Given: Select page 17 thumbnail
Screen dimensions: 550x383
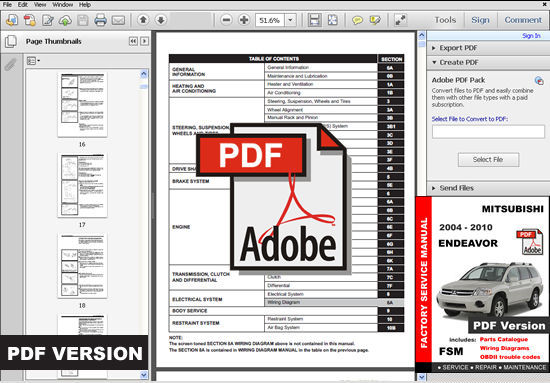Looking at the screenshot, I should tap(82, 185).
